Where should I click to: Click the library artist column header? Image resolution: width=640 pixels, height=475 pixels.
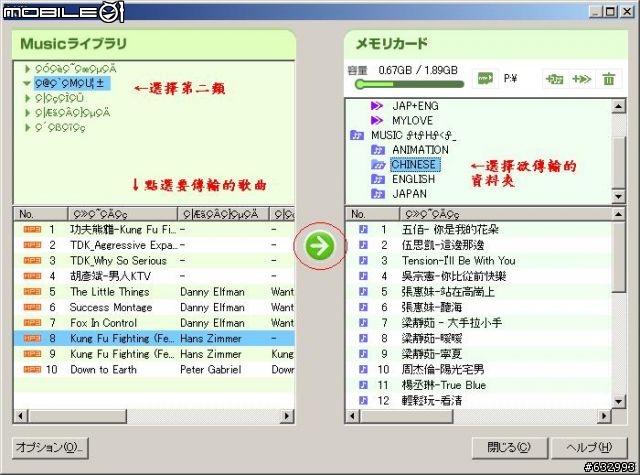point(223,214)
